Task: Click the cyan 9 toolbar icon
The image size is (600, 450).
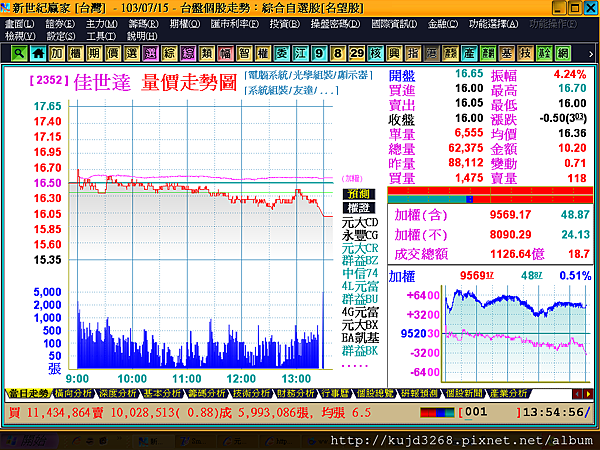Action: pos(319,53)
